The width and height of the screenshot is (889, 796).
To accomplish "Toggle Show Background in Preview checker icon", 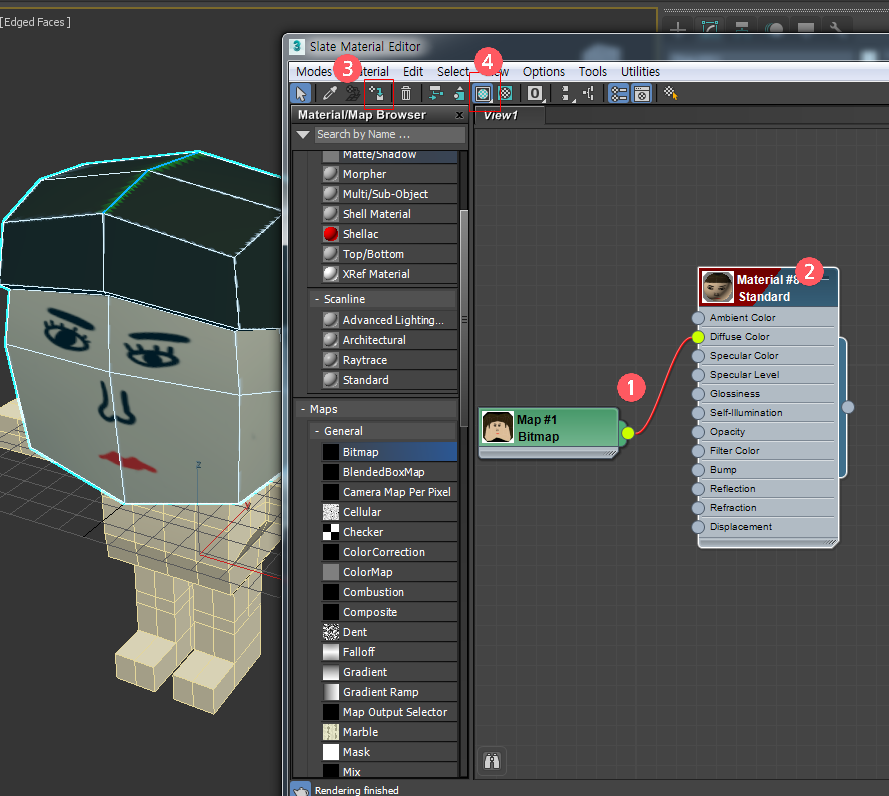I will click(505, 93).
